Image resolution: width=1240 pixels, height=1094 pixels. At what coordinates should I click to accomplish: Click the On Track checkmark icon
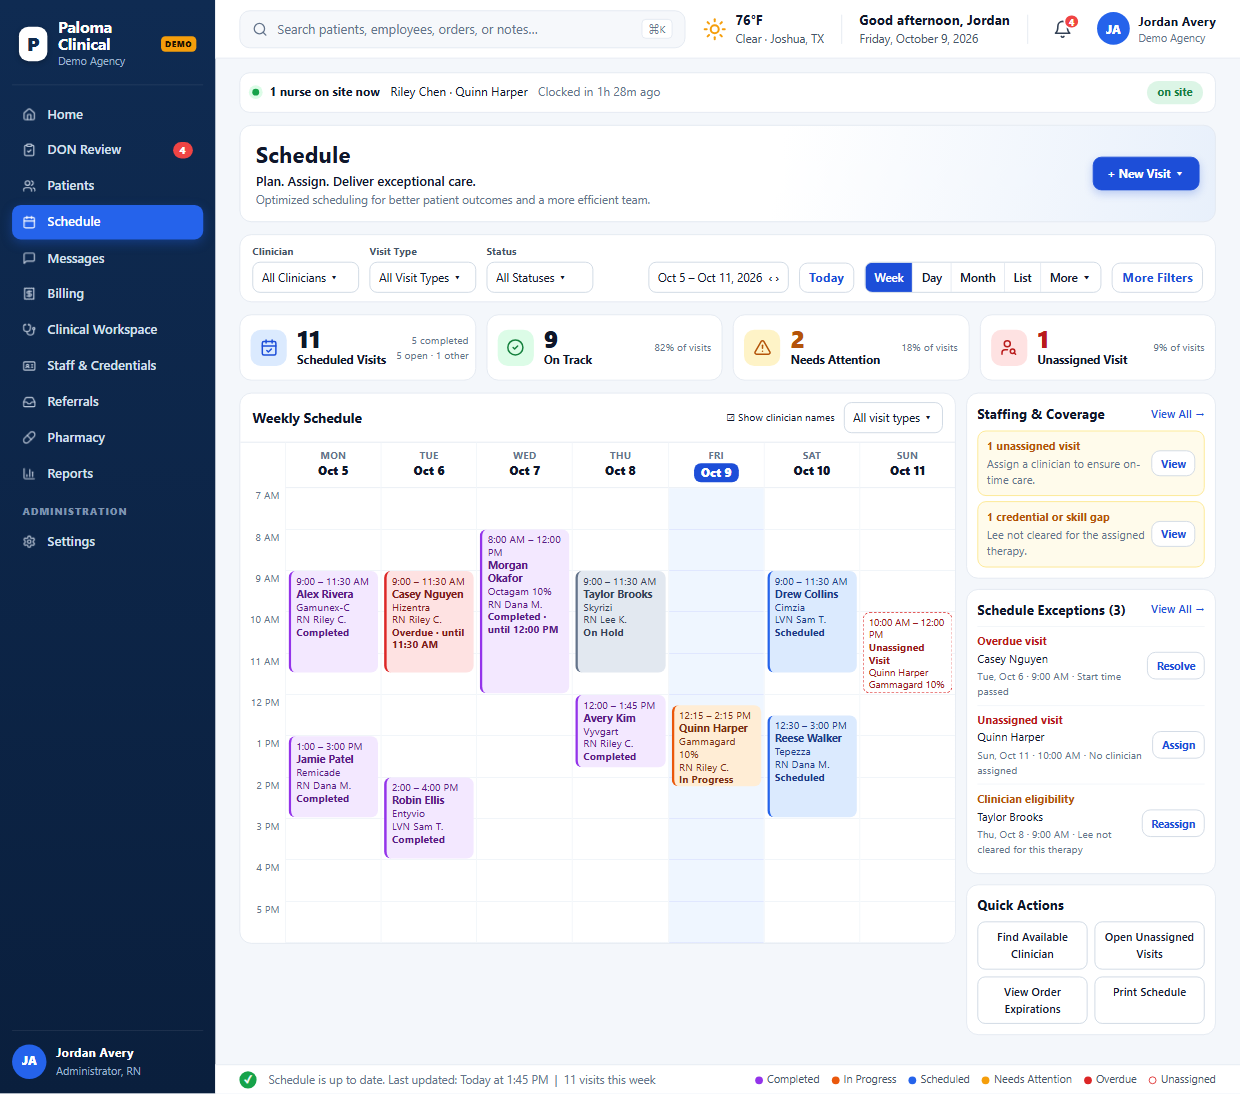pos(515,348)
